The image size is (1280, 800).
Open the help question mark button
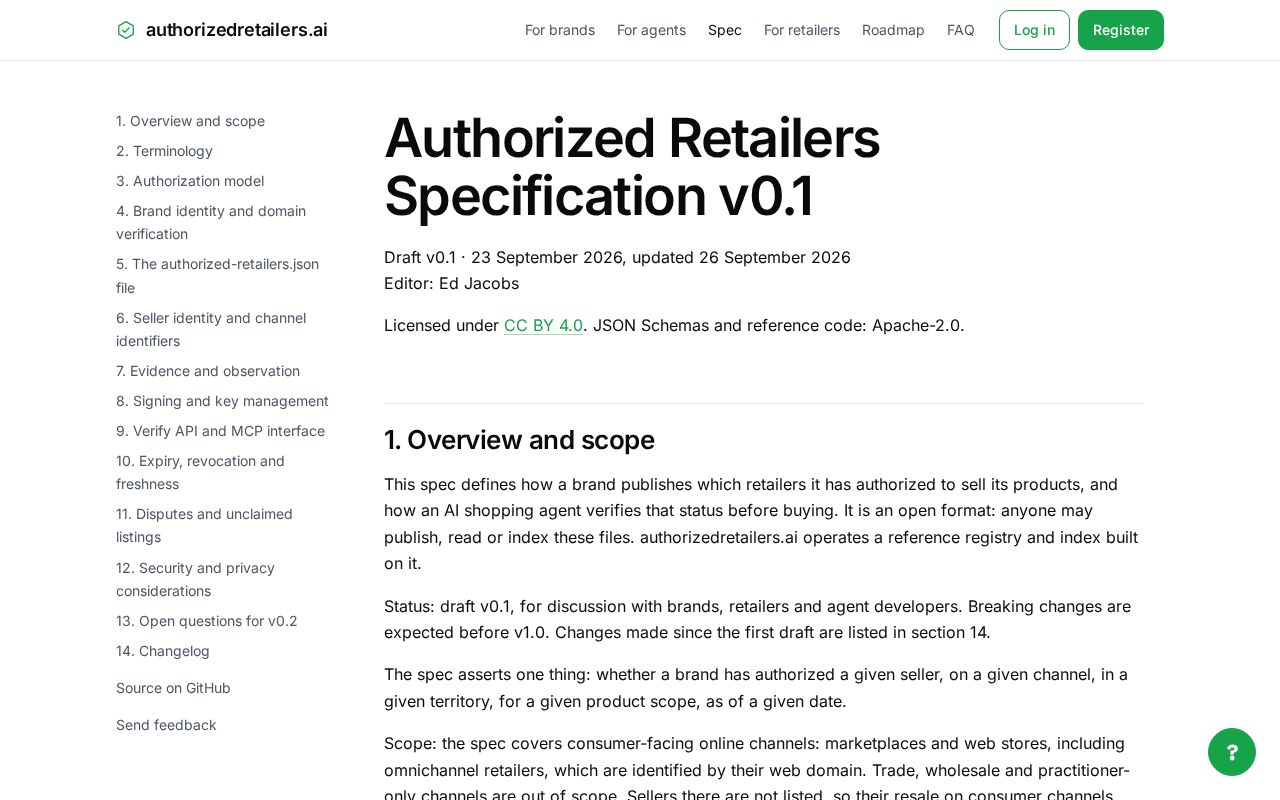point(1232,752)
